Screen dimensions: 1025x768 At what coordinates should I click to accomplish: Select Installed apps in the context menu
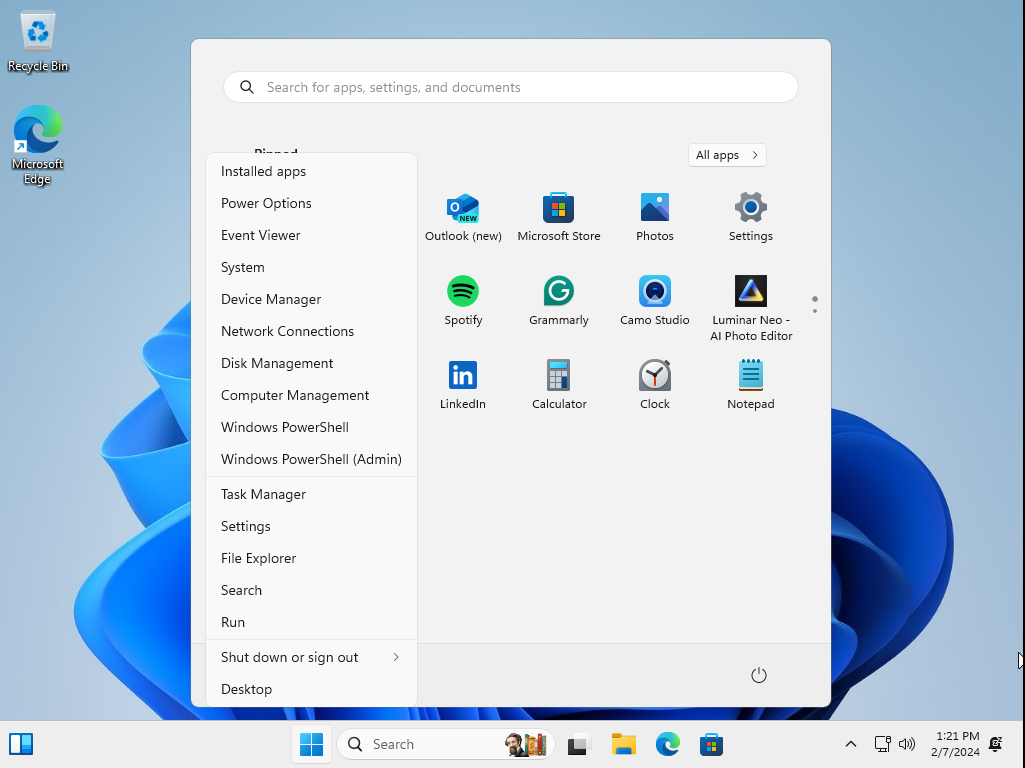pos(311,171)
